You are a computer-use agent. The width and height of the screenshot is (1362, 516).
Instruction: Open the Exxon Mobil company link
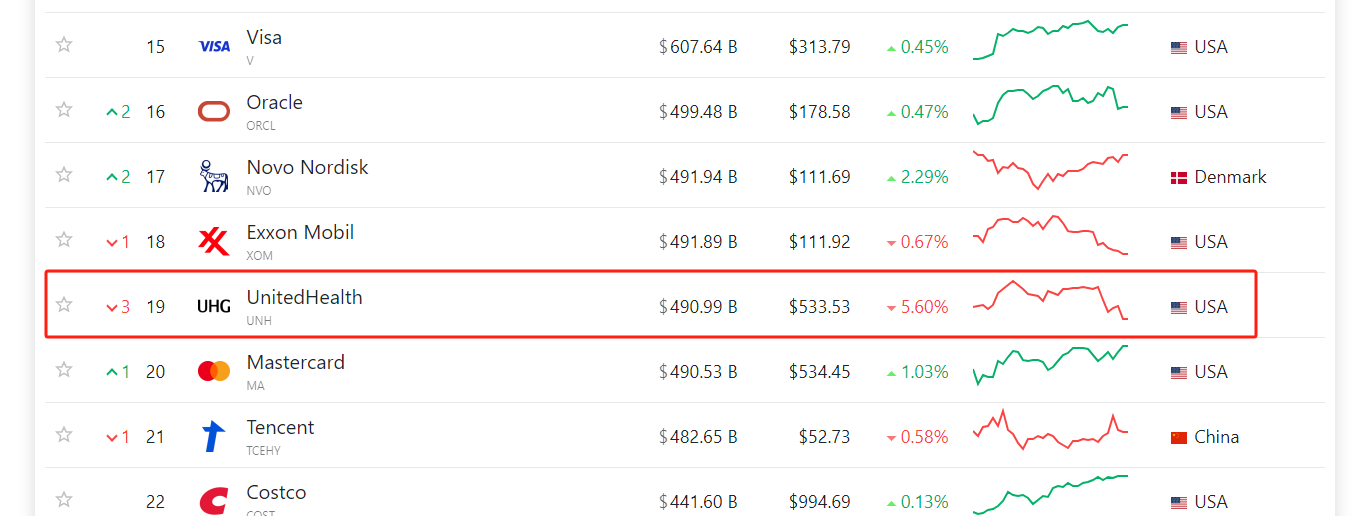click(x=300, y=232)
